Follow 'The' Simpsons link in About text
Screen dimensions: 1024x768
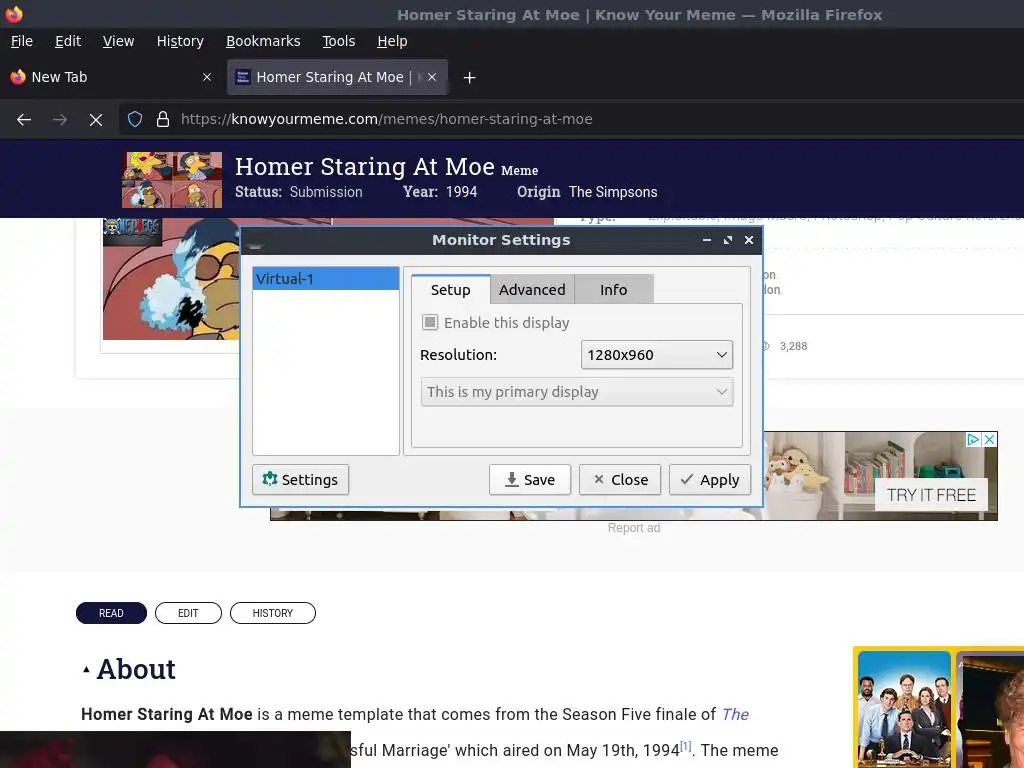[735, 714]
